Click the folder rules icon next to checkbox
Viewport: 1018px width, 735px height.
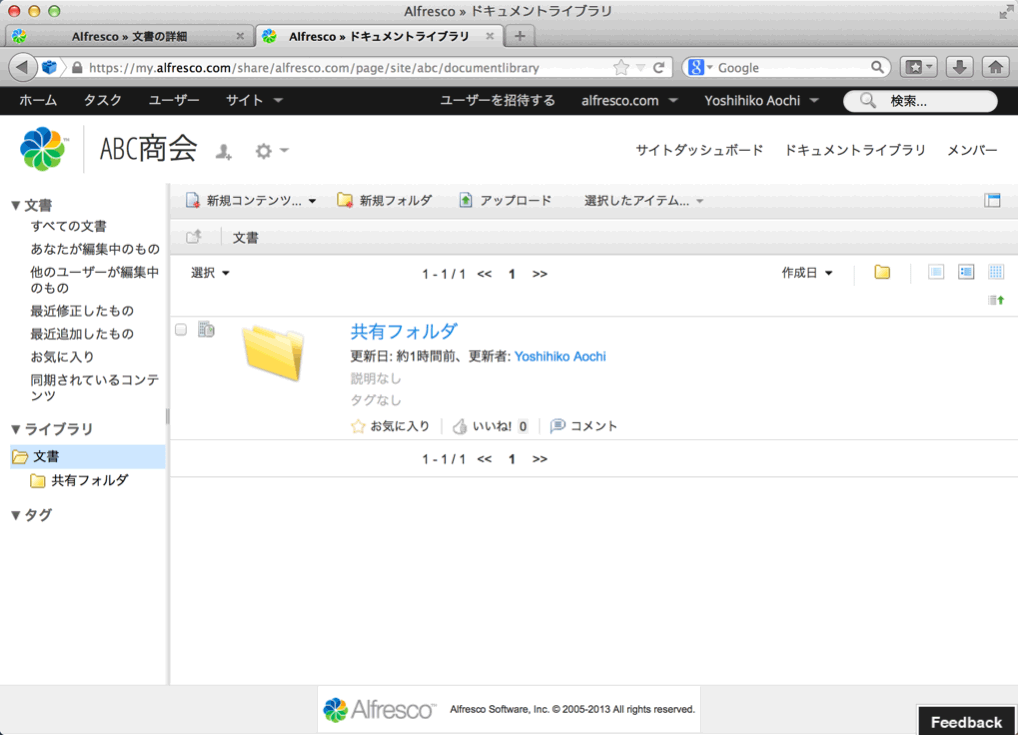tap(206, 329)
